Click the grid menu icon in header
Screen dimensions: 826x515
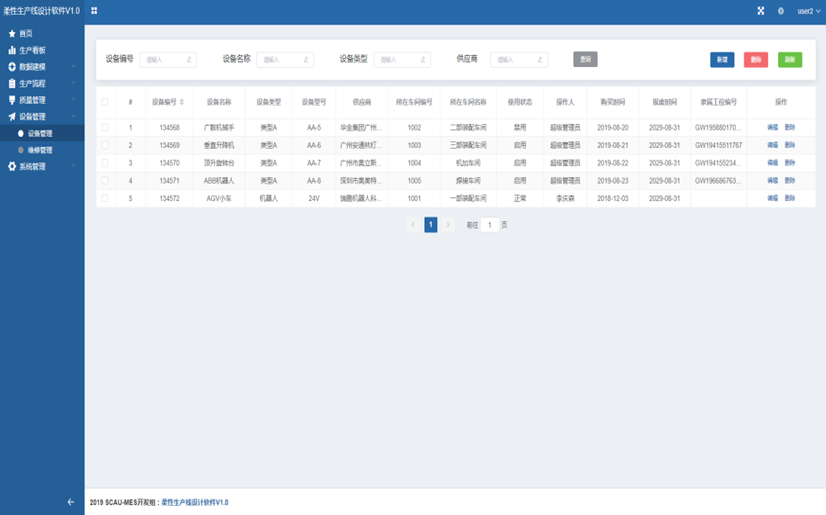(94, 11)
